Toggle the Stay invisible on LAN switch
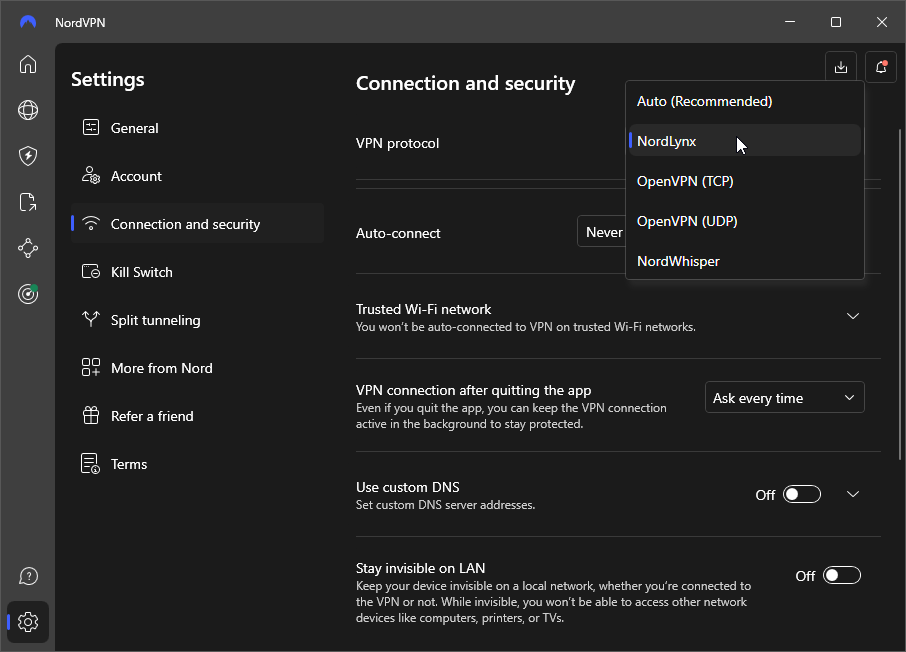The width and height of the screenshot is (906, 652). pos(841,576)
